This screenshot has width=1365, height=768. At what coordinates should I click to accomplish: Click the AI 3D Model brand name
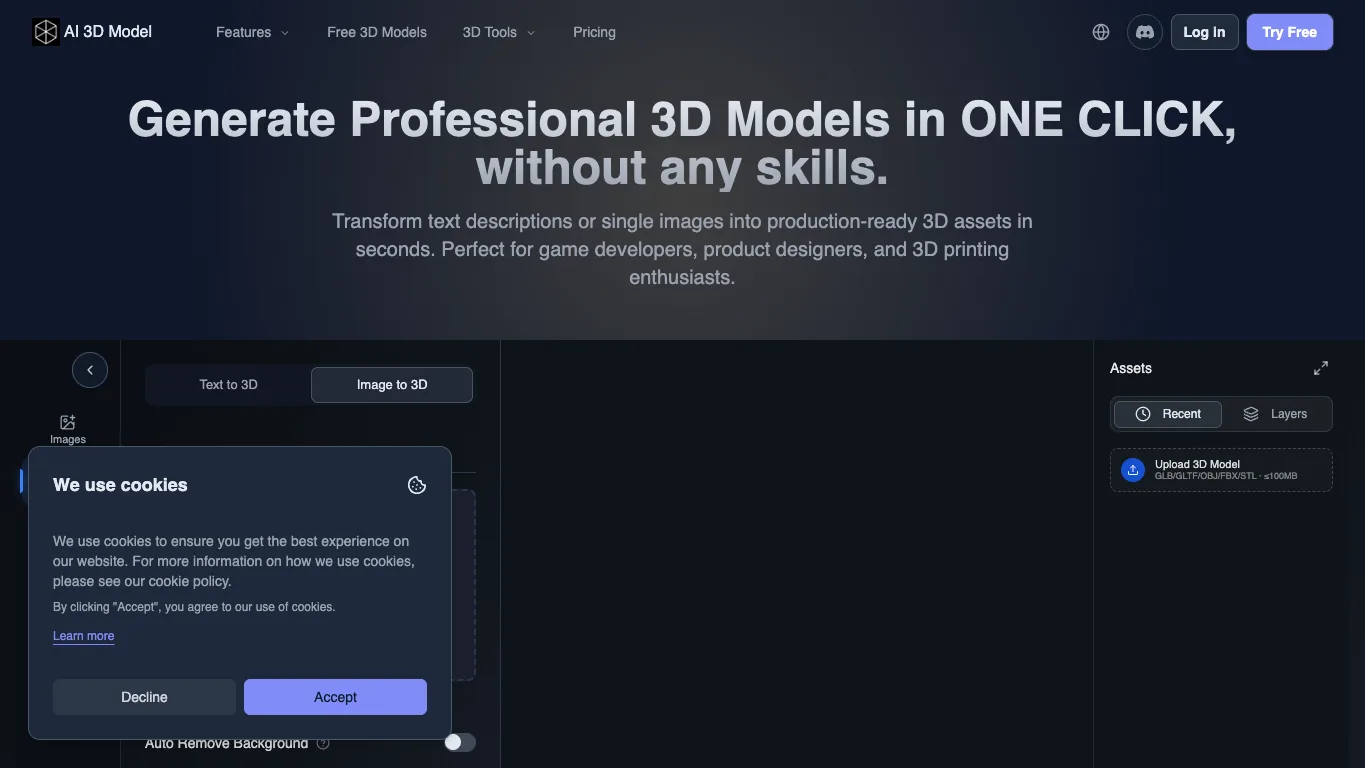click(108, 32)
